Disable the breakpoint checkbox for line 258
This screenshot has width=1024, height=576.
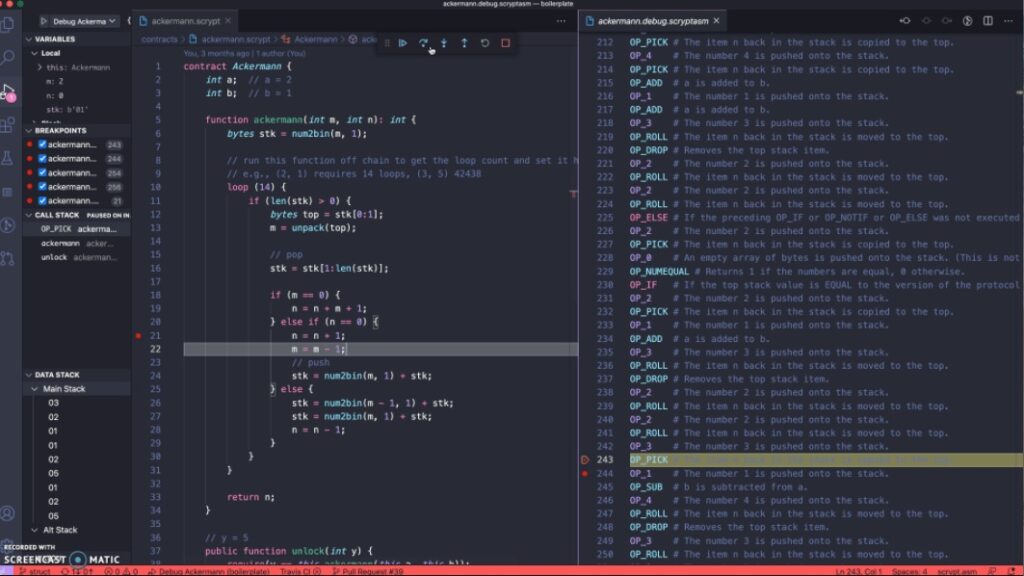coord(42,186)
